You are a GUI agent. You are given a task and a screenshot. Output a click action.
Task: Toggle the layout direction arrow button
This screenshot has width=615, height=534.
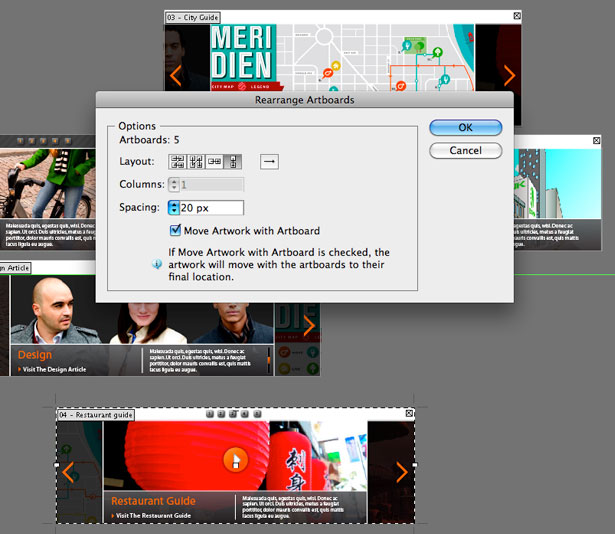point(269,162)
